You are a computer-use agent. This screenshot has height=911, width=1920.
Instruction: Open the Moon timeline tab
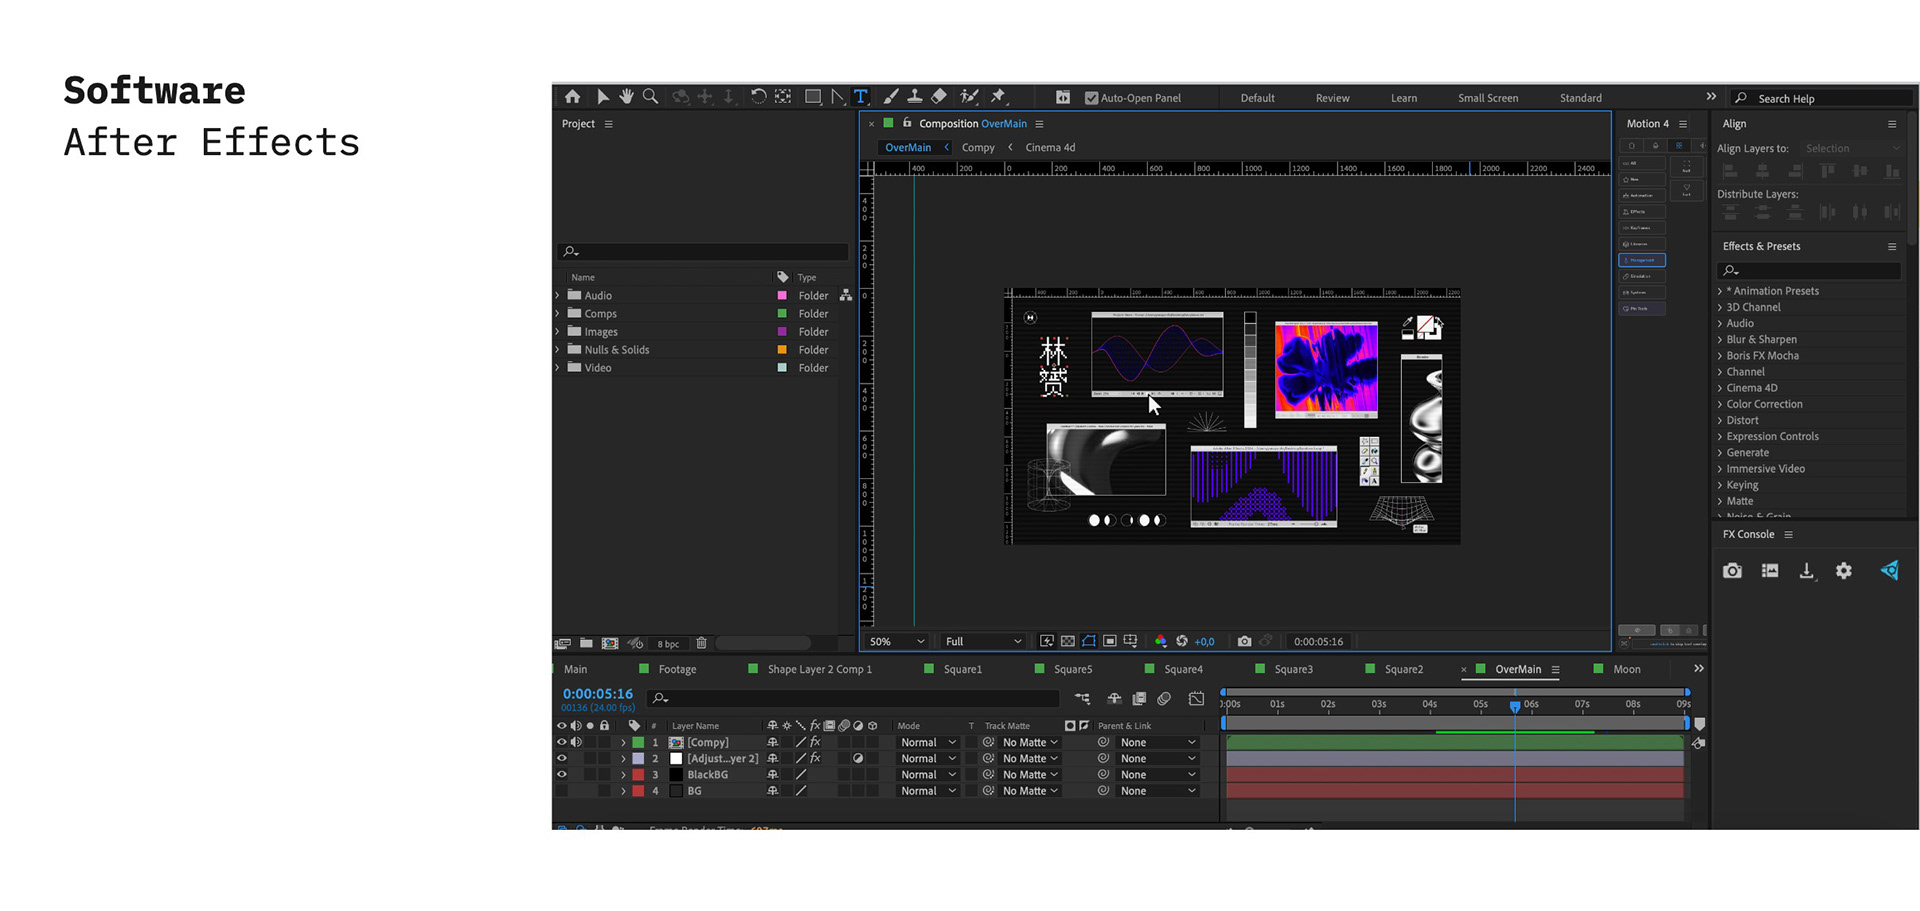click(x=1627, y=669)
